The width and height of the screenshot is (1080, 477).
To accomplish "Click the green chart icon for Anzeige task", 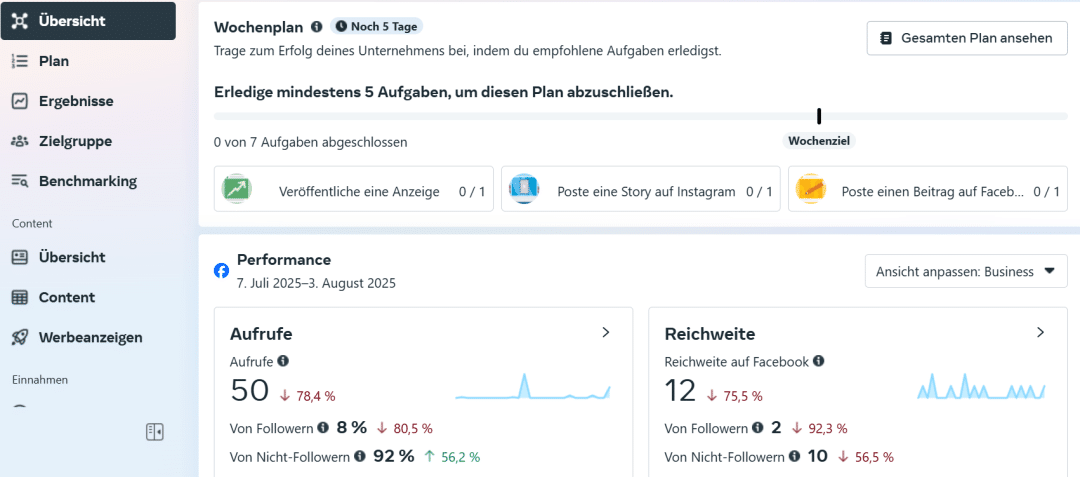I will click(237, 189).
